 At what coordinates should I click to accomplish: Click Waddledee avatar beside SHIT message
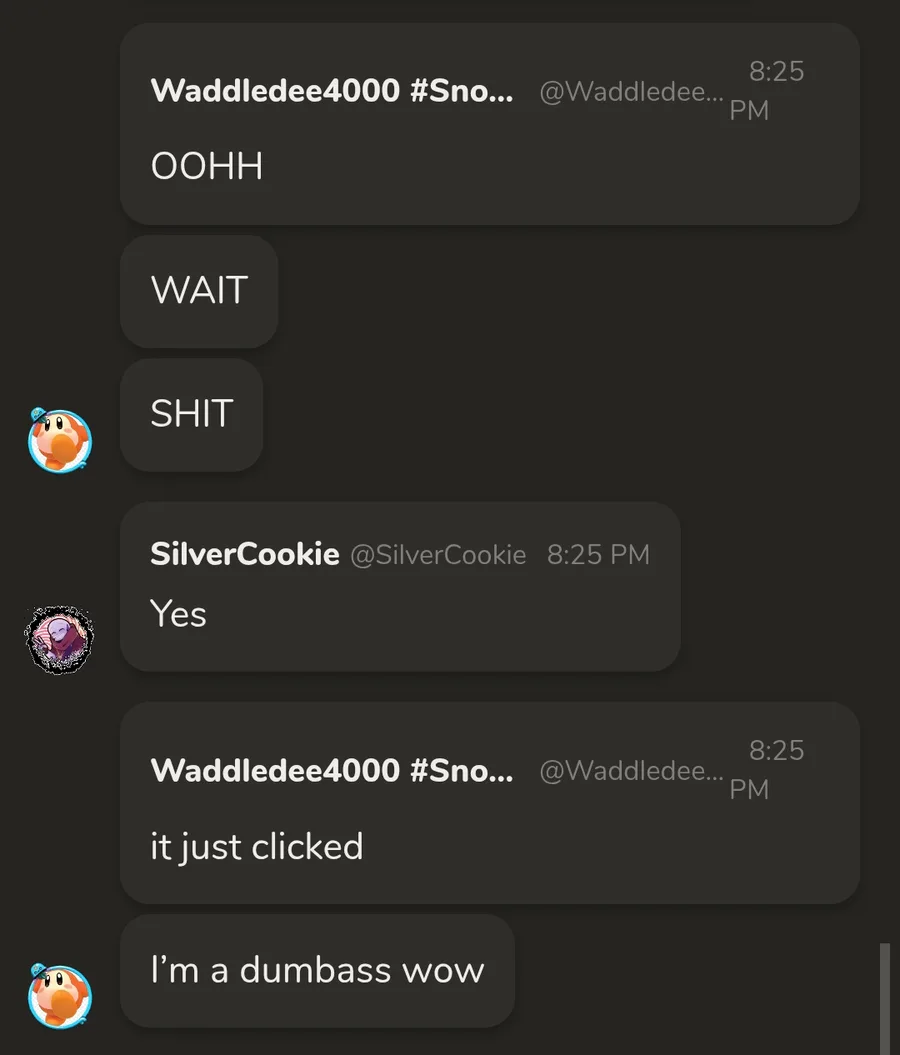[x=60, y=440]
